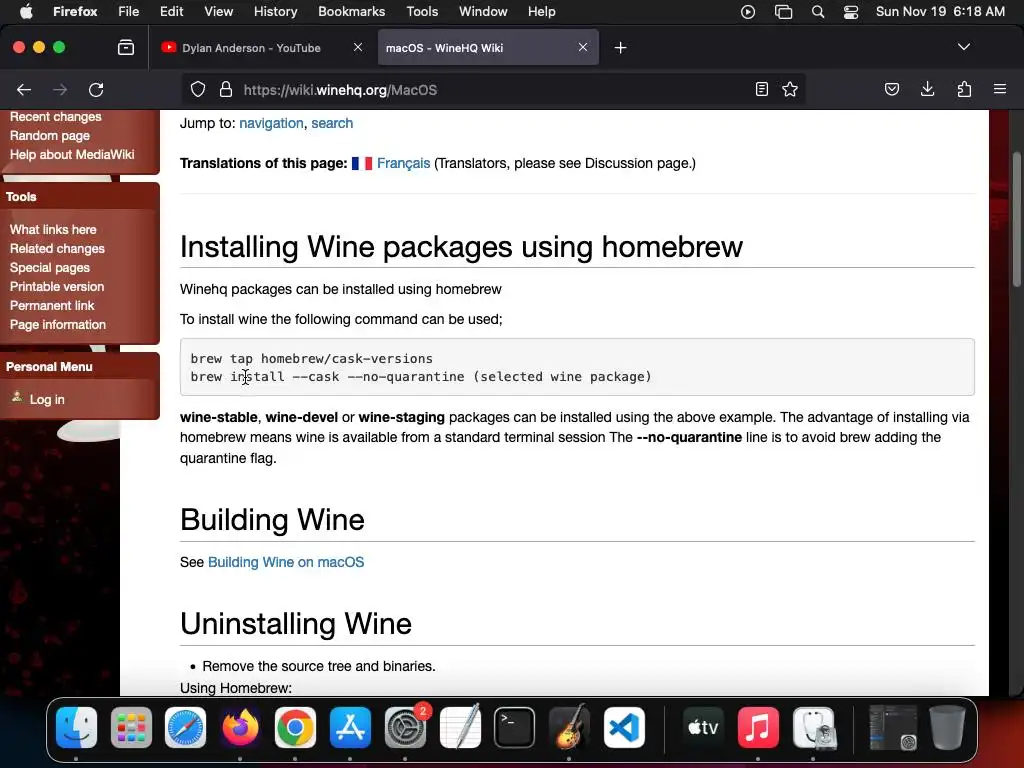Open the Window menu
Viewport: 1024px width, 768px height.
(x=483, y=11)
